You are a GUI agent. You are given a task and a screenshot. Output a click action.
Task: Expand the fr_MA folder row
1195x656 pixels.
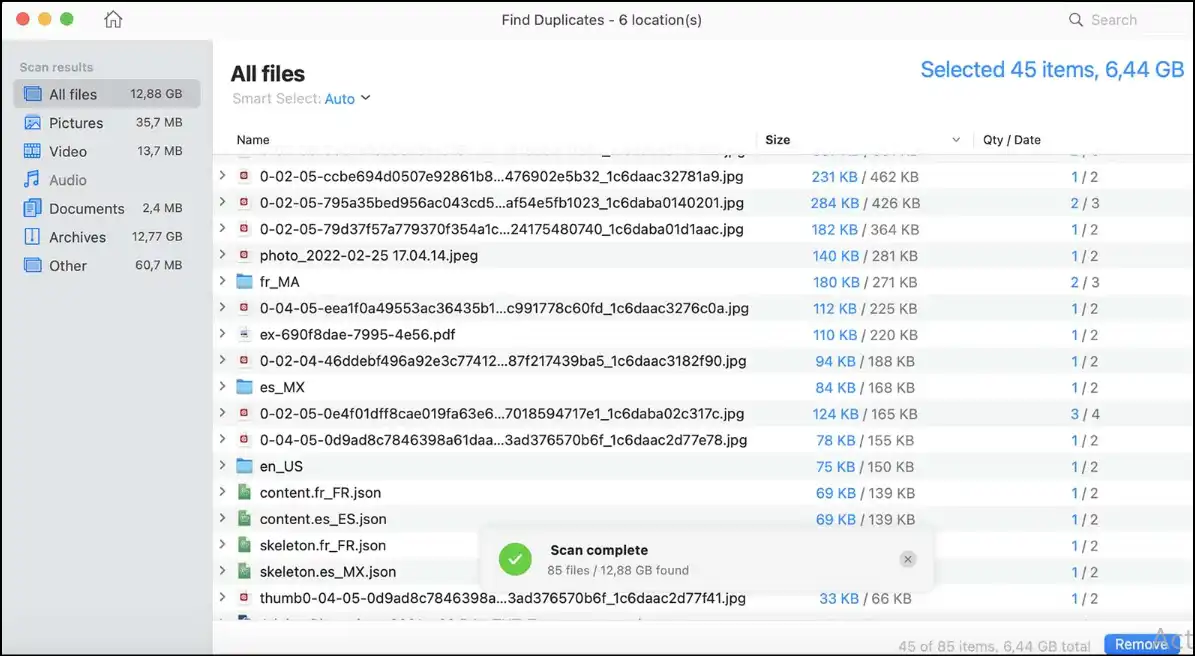pyautogui.click(x=222, y=281)
